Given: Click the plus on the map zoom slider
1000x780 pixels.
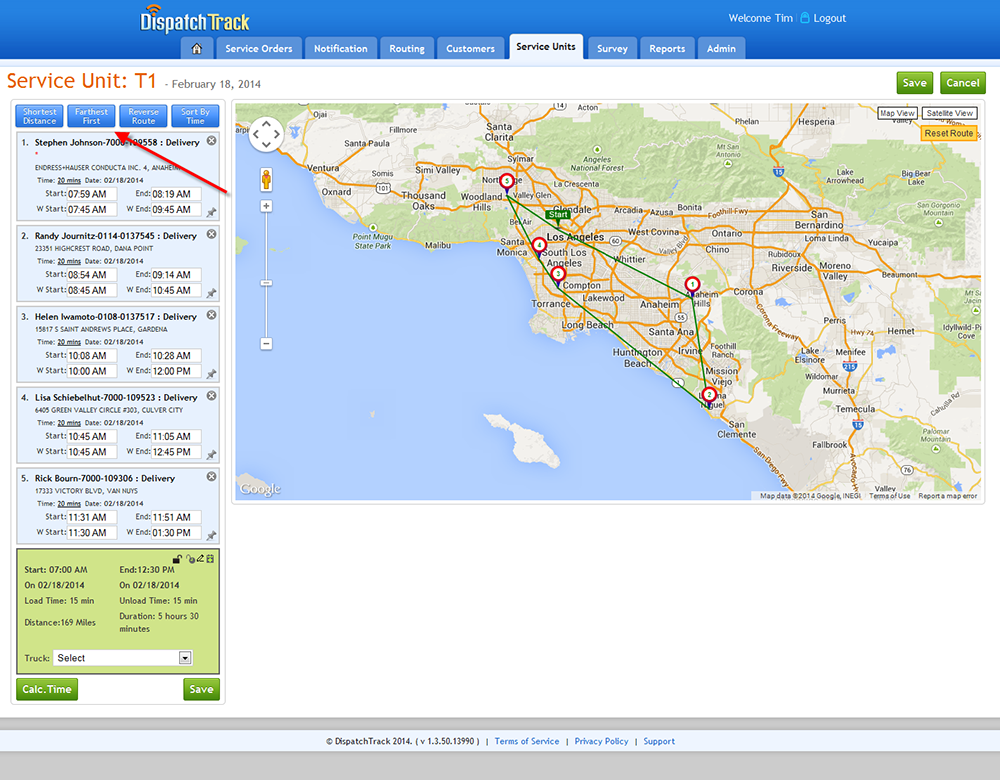Looking at the screenshot, I should 266,205.
